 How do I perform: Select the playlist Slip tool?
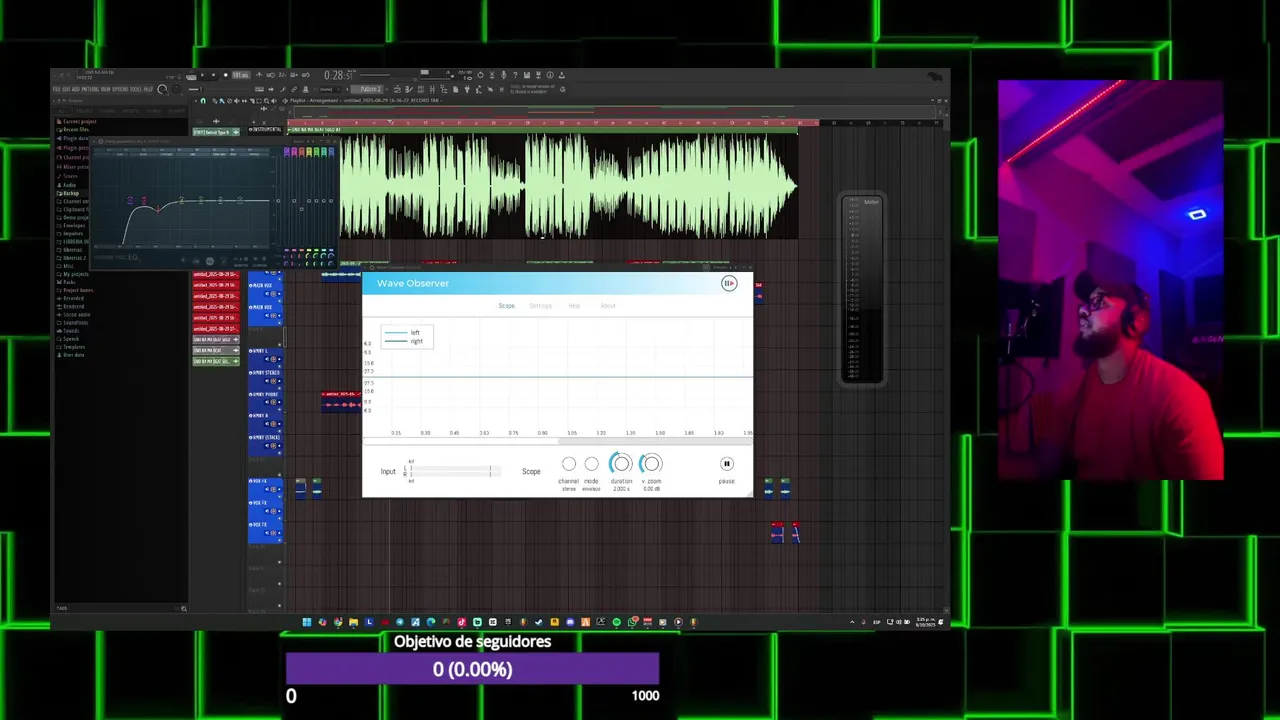click(x=244, y=101)
